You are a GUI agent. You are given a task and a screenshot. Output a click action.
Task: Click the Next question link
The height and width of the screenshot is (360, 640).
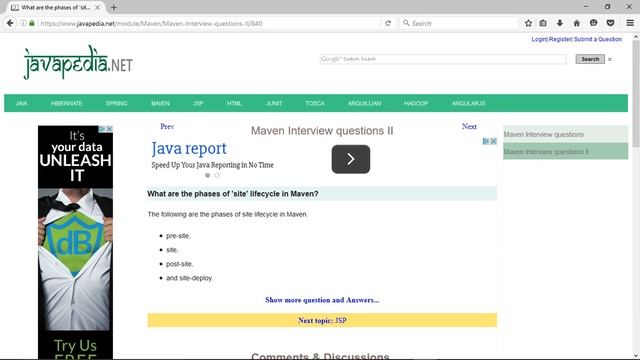point(469,127)
